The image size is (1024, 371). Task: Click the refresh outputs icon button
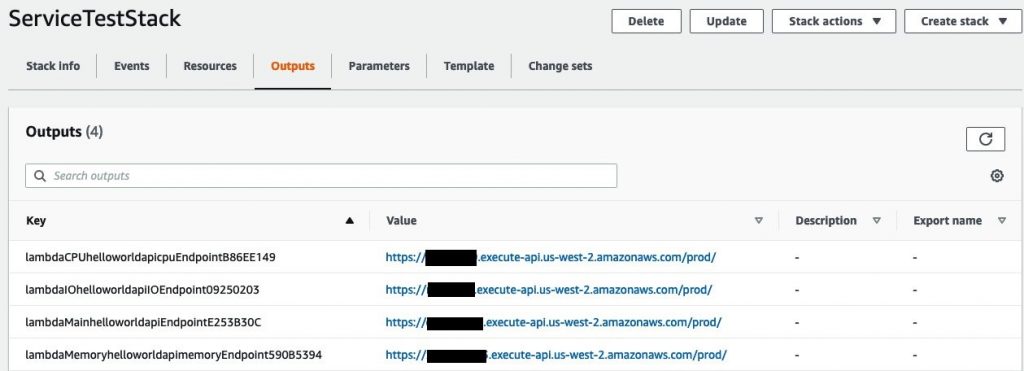coord(985,139)
